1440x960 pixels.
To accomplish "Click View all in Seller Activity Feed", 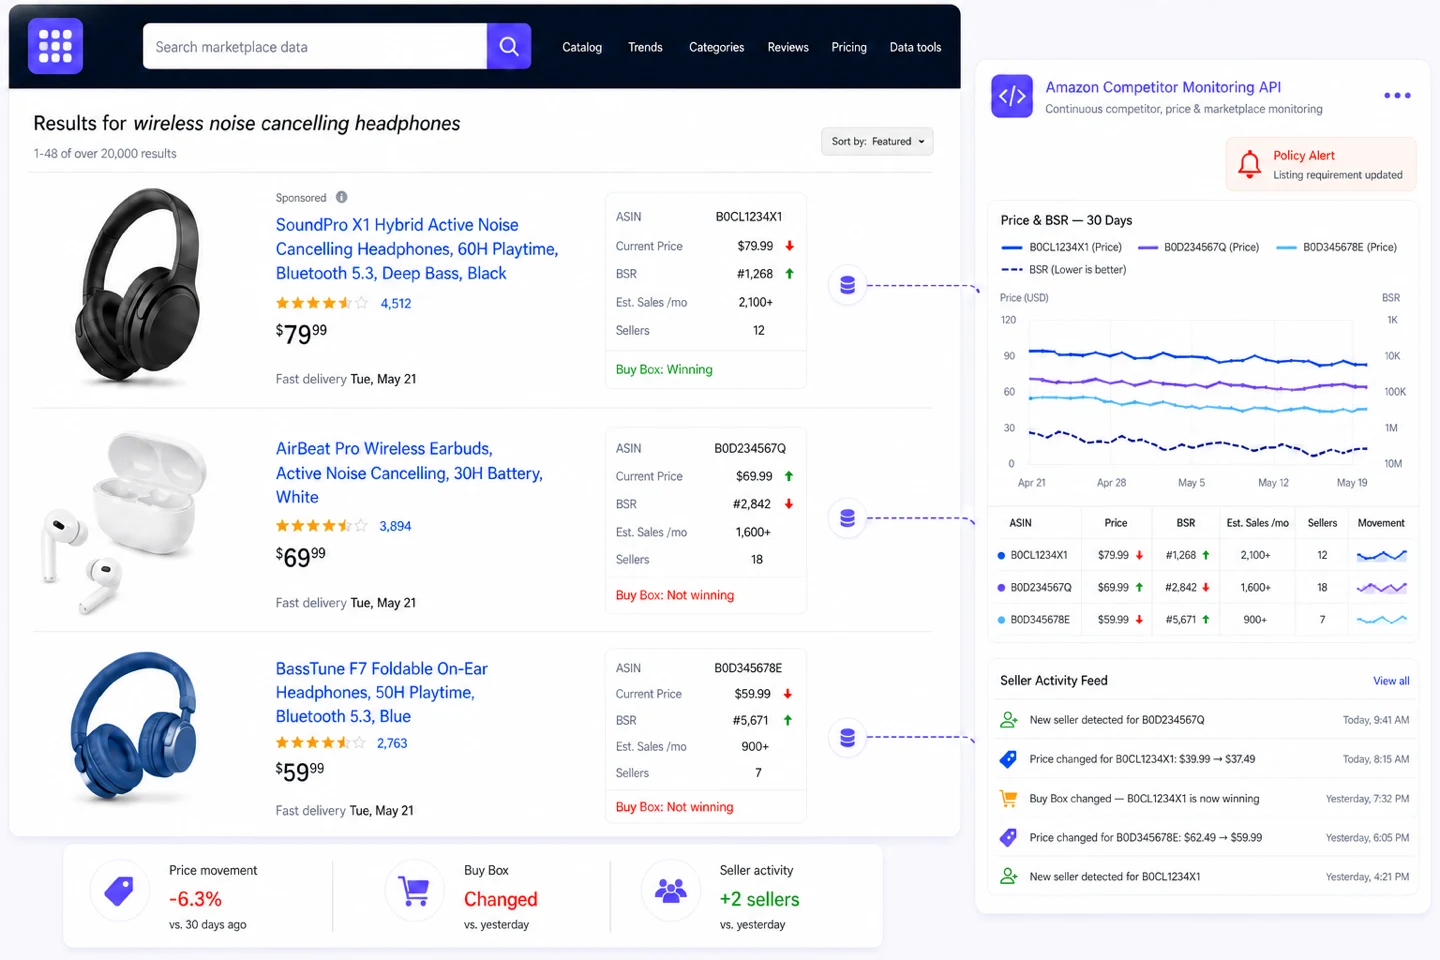I will coord(1391,681).
